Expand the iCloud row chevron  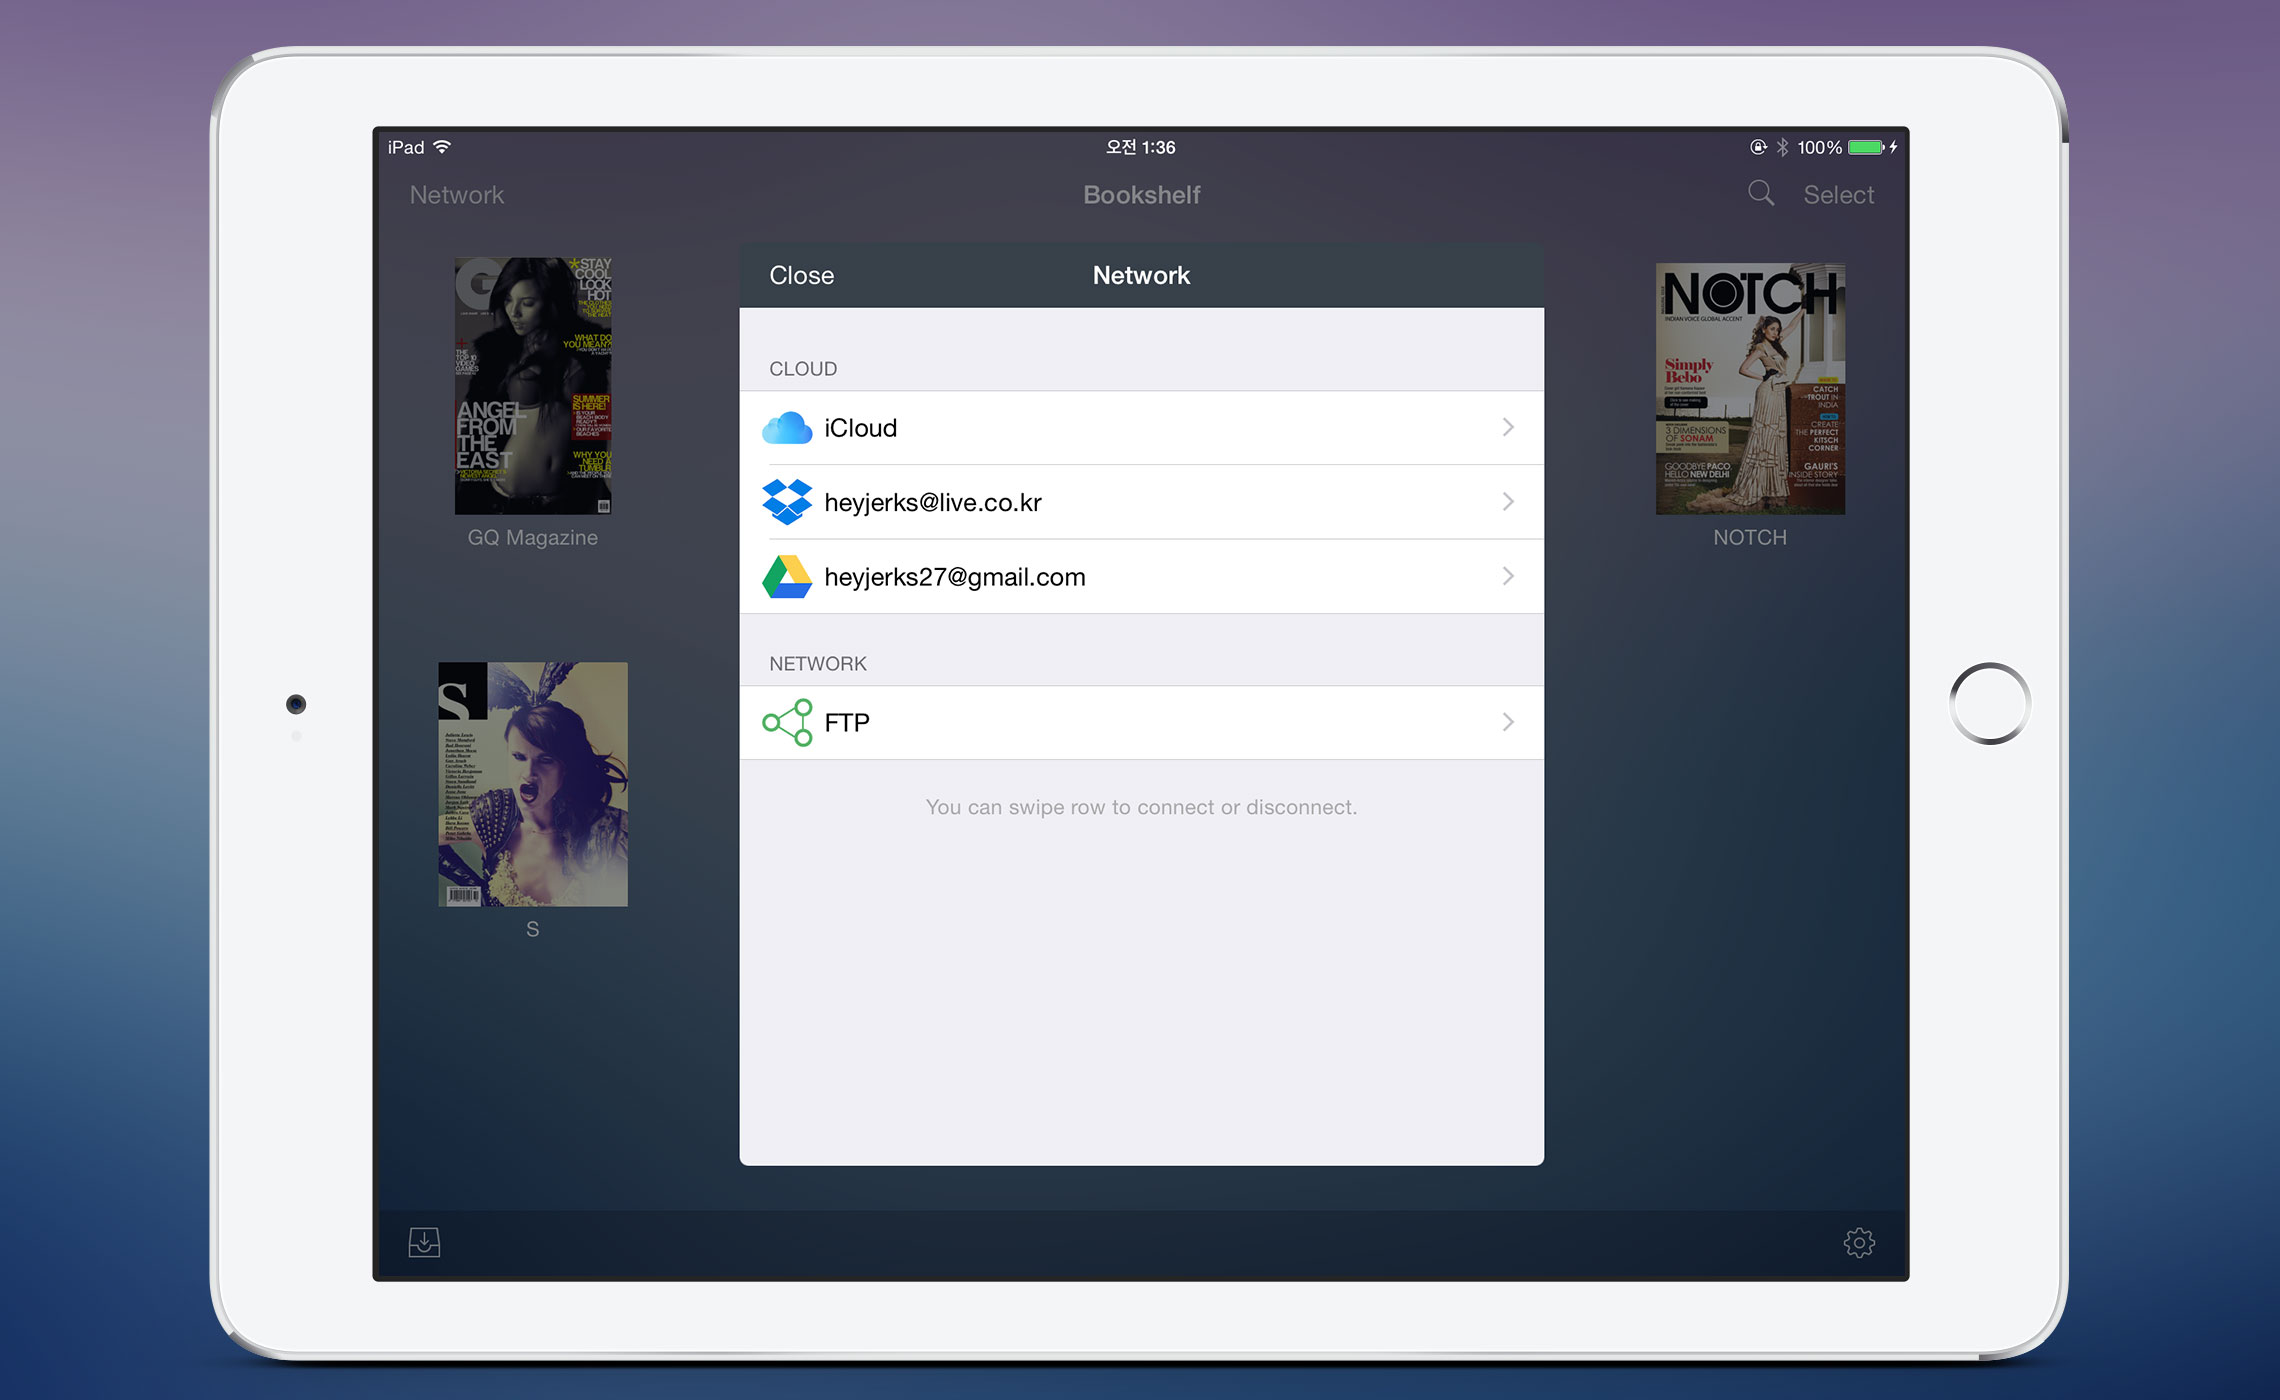(1508, 428)
